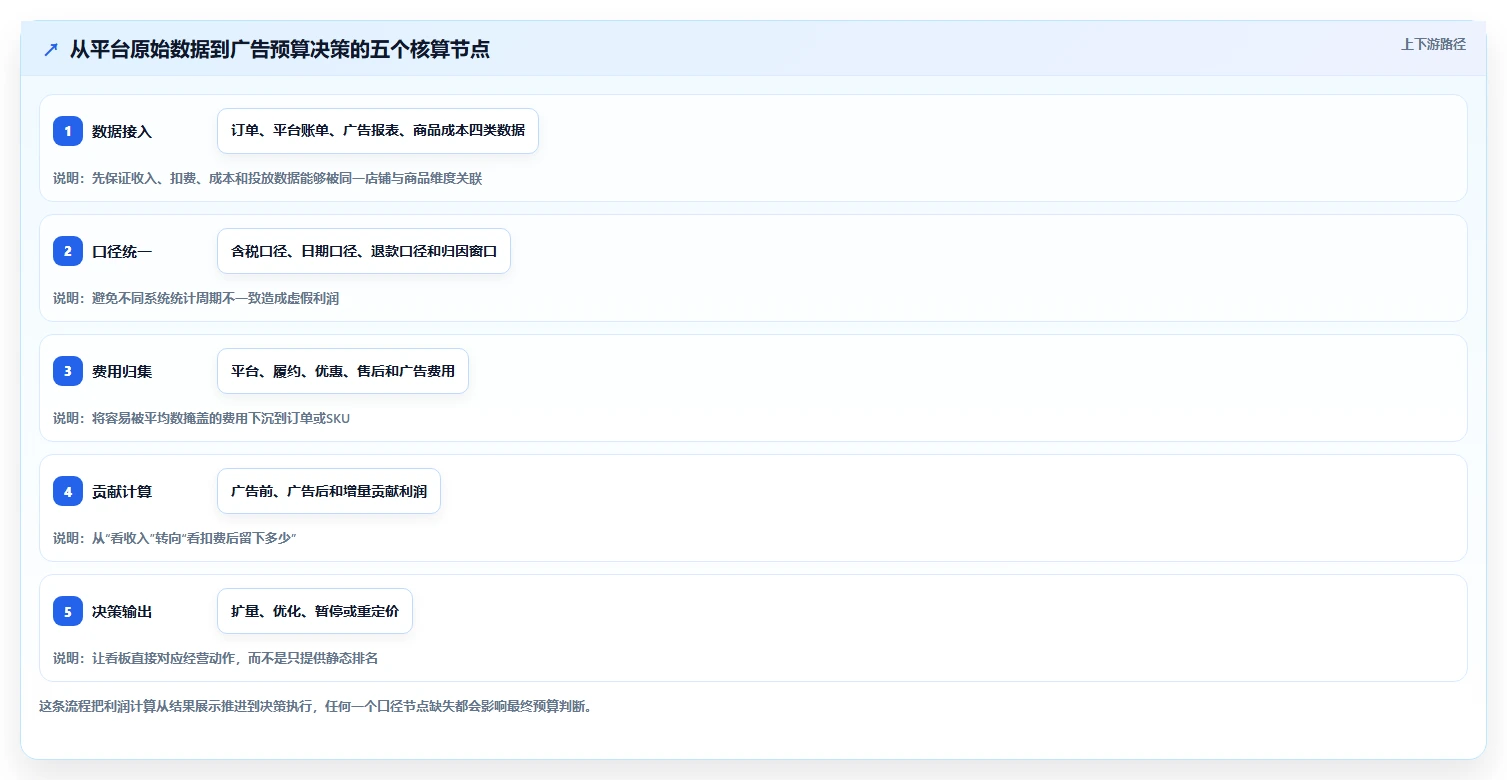
Task: Click the step 1 number badge
Action: tap(68, 131)
